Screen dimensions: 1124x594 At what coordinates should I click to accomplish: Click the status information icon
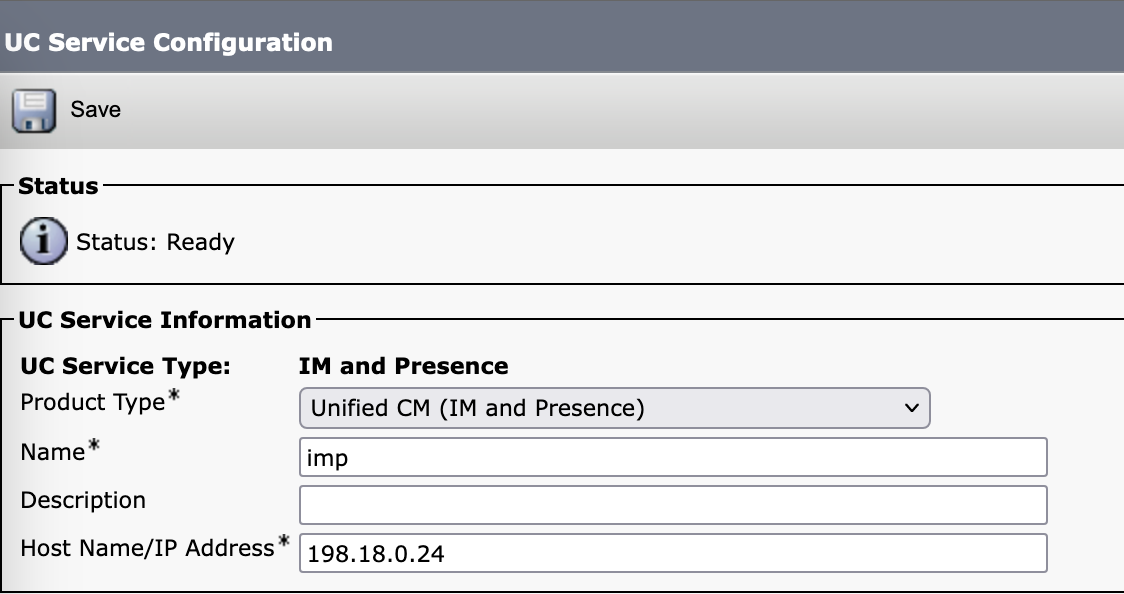[x=44, y=242]
